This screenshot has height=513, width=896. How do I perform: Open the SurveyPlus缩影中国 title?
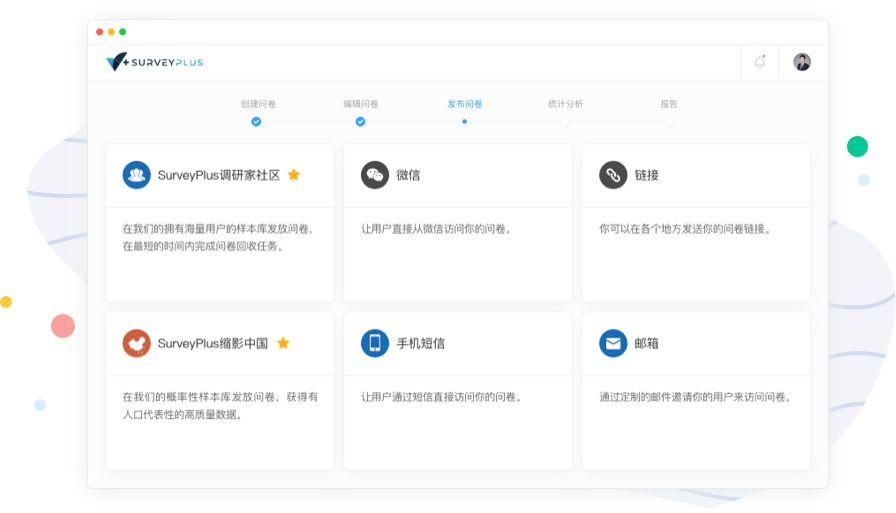pos(213,343)
